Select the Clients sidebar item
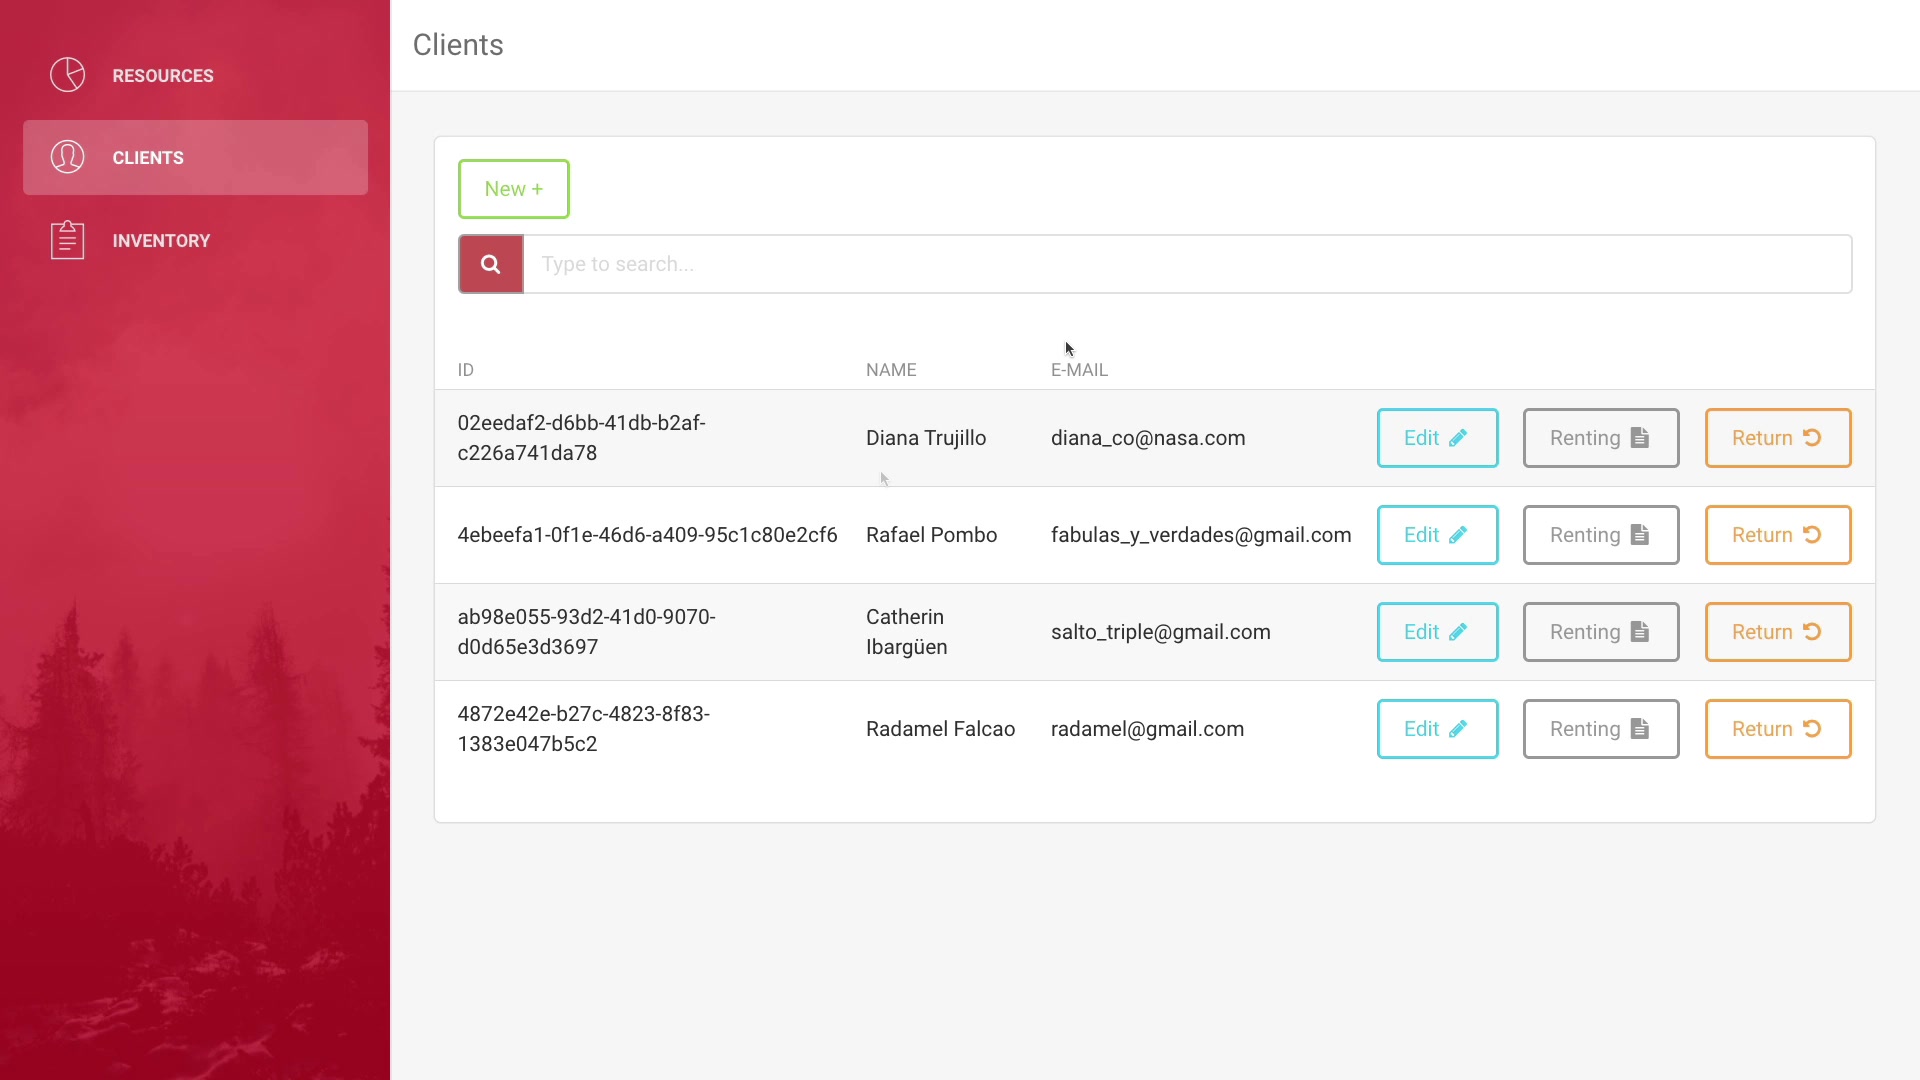The width and height of the screenshot is (1920, 1080). (x=148, y=158)
